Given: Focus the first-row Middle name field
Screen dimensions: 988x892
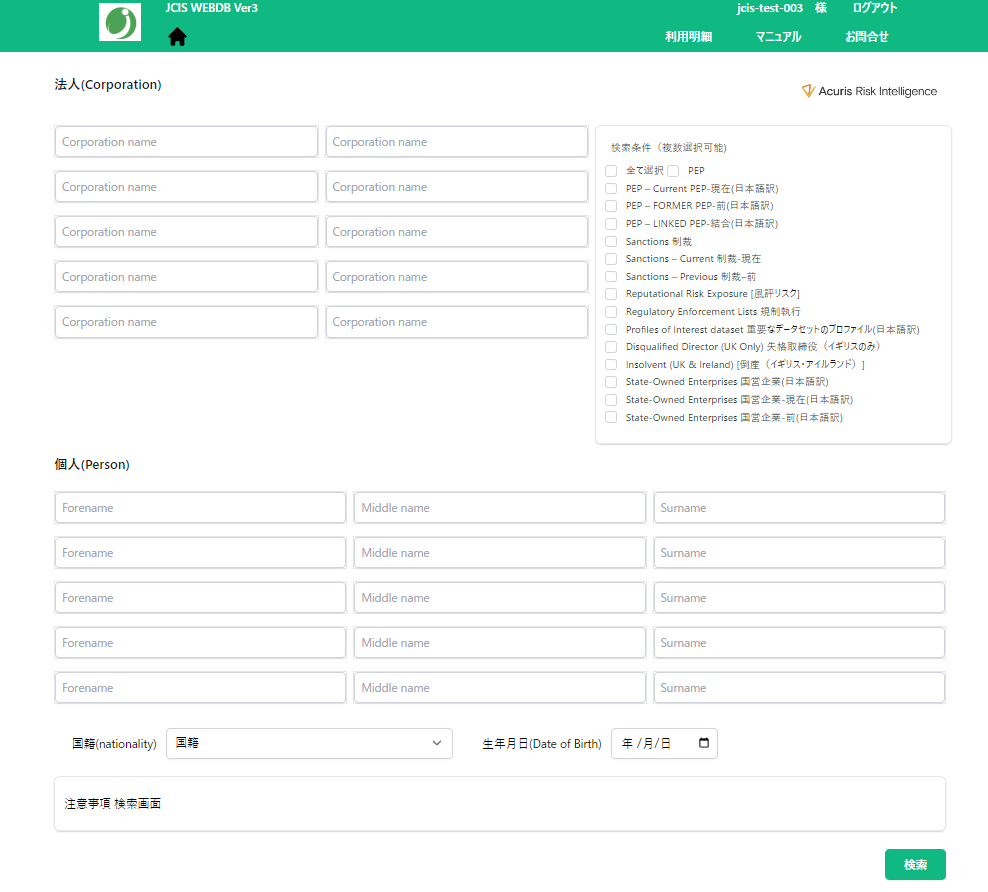Looking at the screenshot, I should (x=500, y=508).
